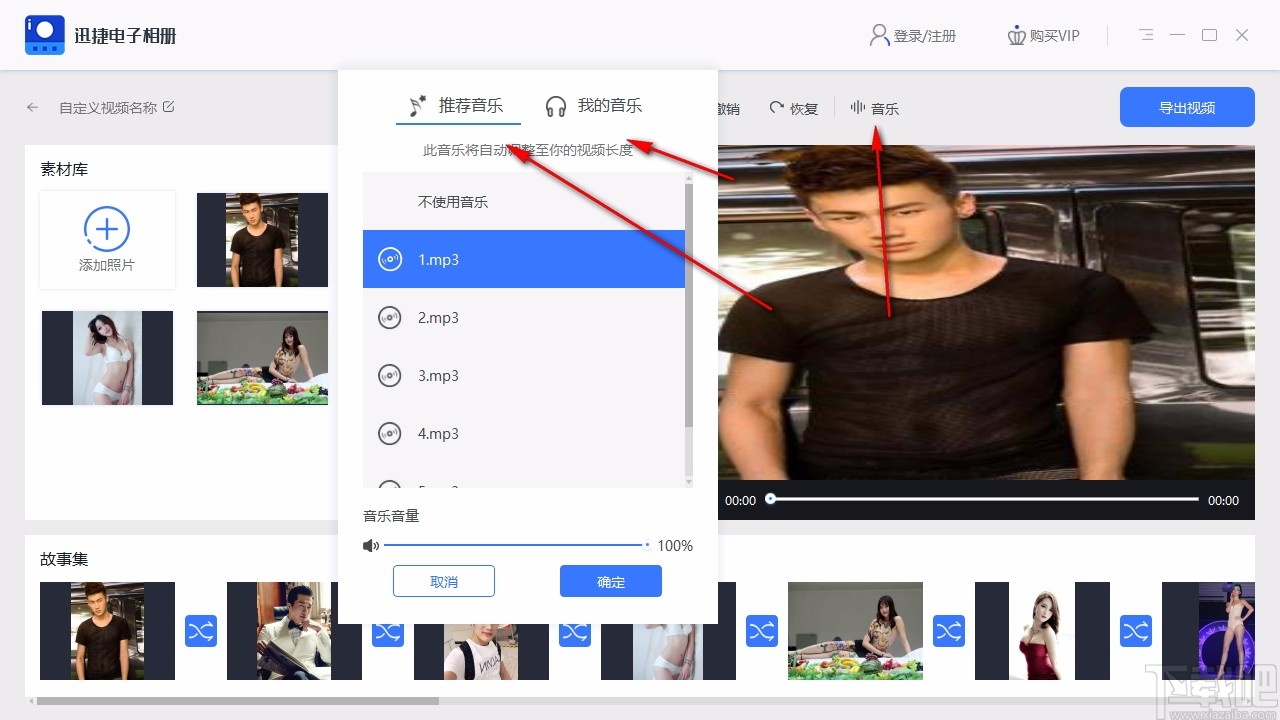Mute music with the speaker icon
Screen dimensions: 1280x720
click(x=371, y=545)
